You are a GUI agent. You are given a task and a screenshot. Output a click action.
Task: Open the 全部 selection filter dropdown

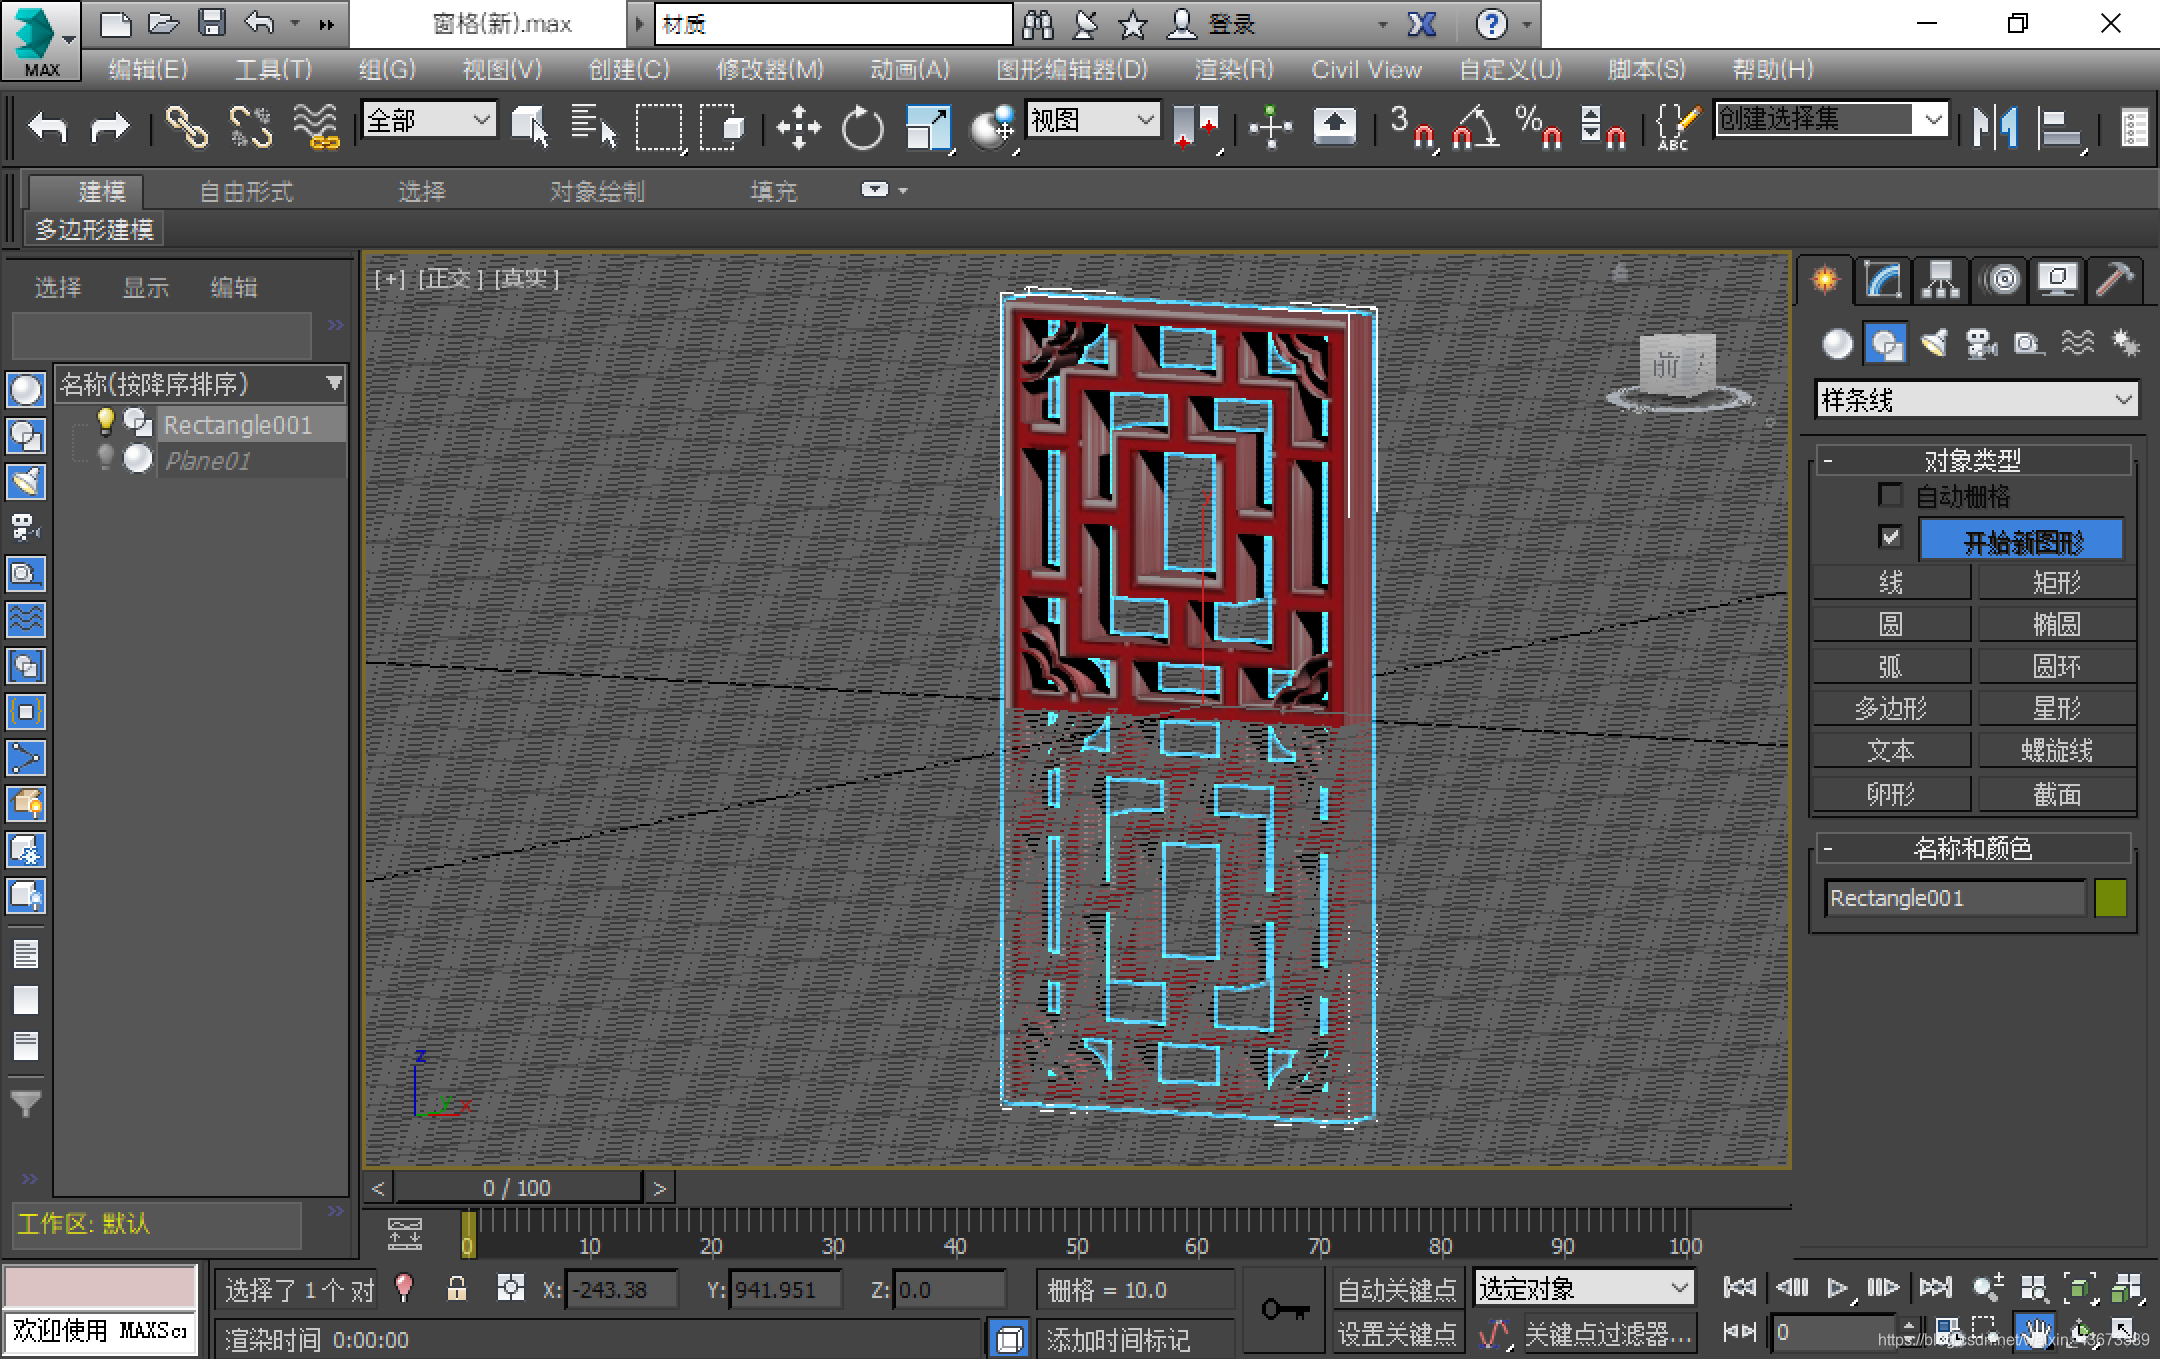[428, 121]
